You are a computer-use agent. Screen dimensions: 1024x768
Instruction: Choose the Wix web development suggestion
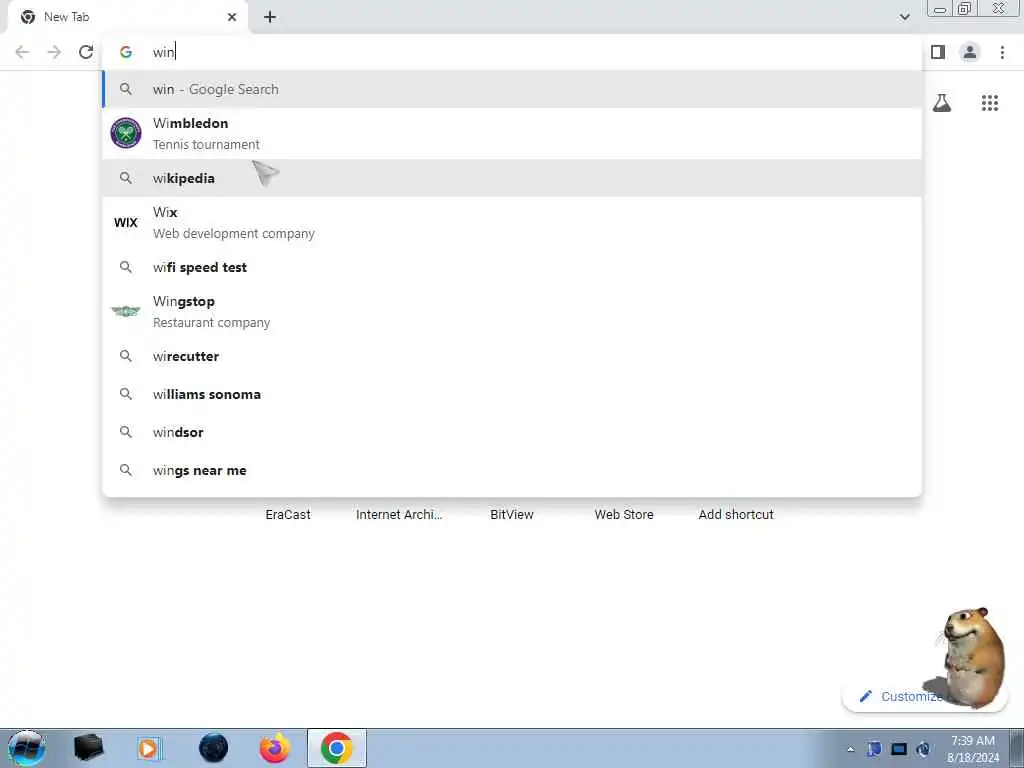pyautogui.click(x=512, y=222)
